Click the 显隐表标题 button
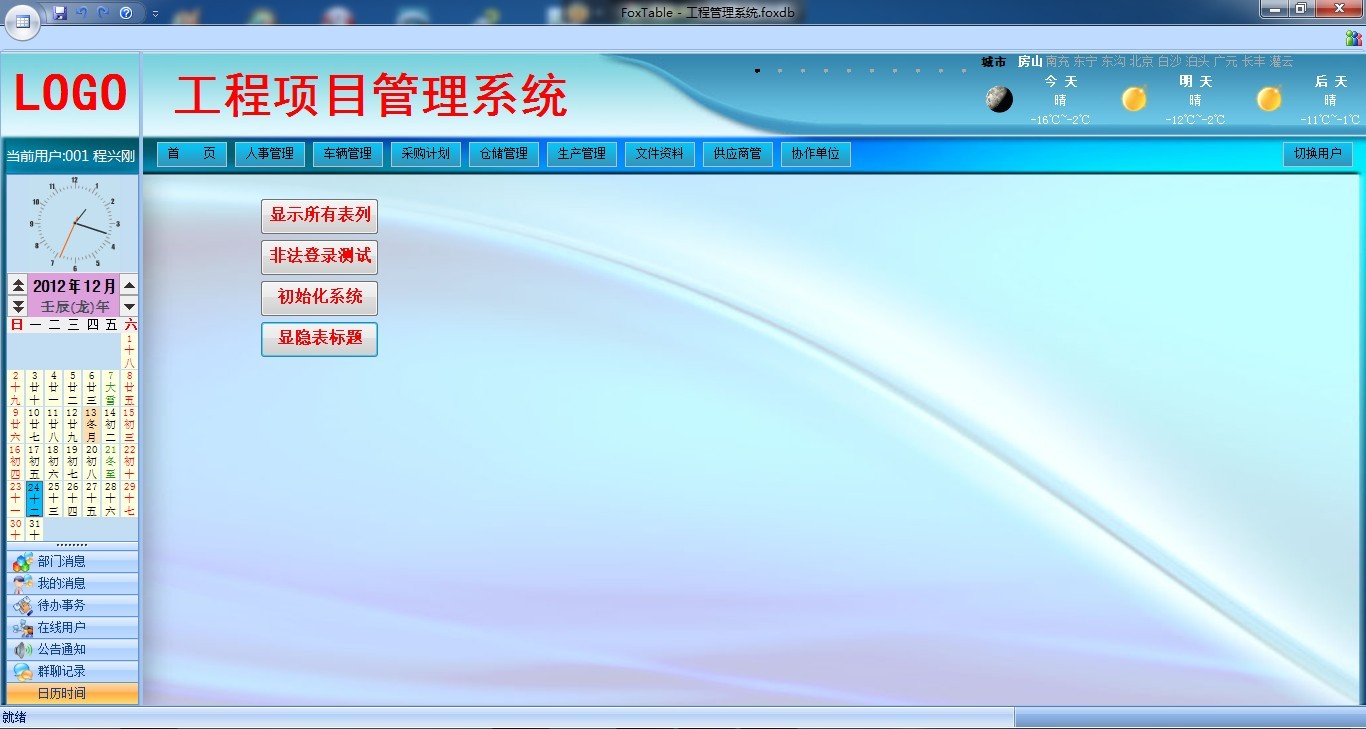1366x729 pixels. point(320,339)
